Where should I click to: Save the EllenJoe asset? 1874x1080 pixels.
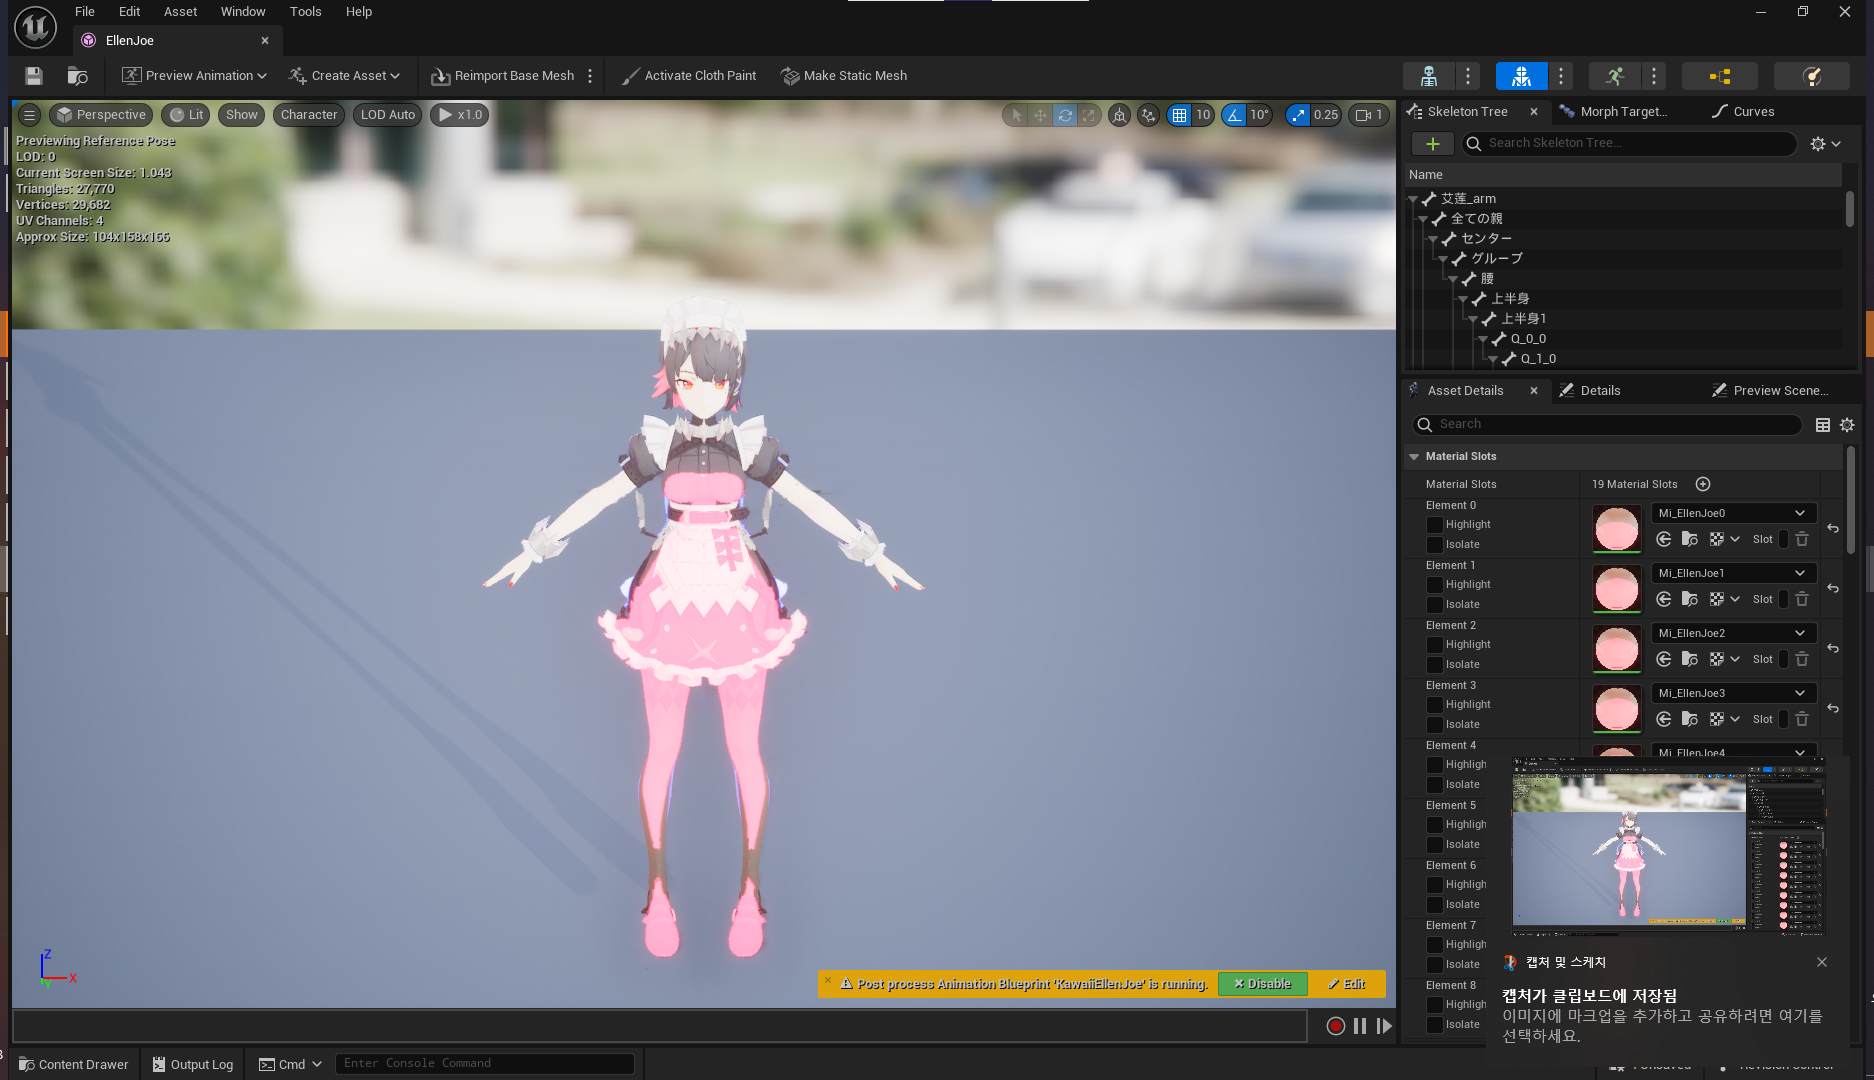(x=34, y=76)
